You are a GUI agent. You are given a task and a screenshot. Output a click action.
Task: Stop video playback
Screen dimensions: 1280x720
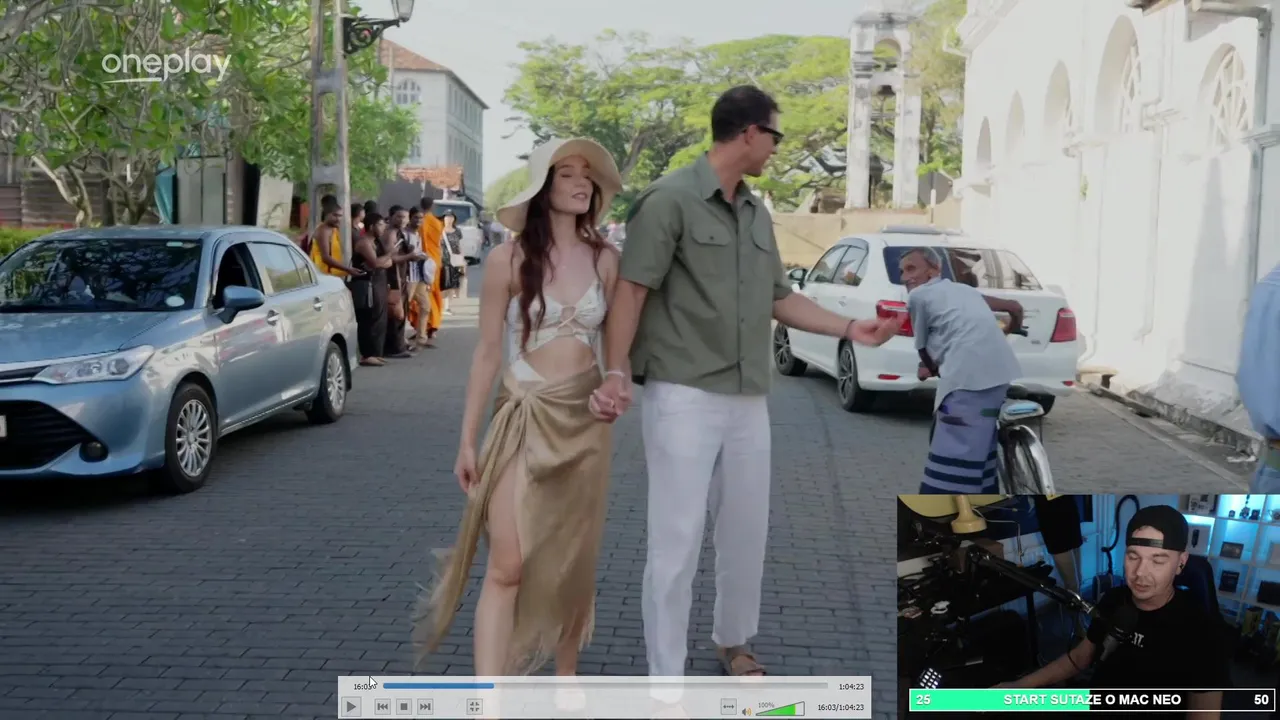[404, 707]
